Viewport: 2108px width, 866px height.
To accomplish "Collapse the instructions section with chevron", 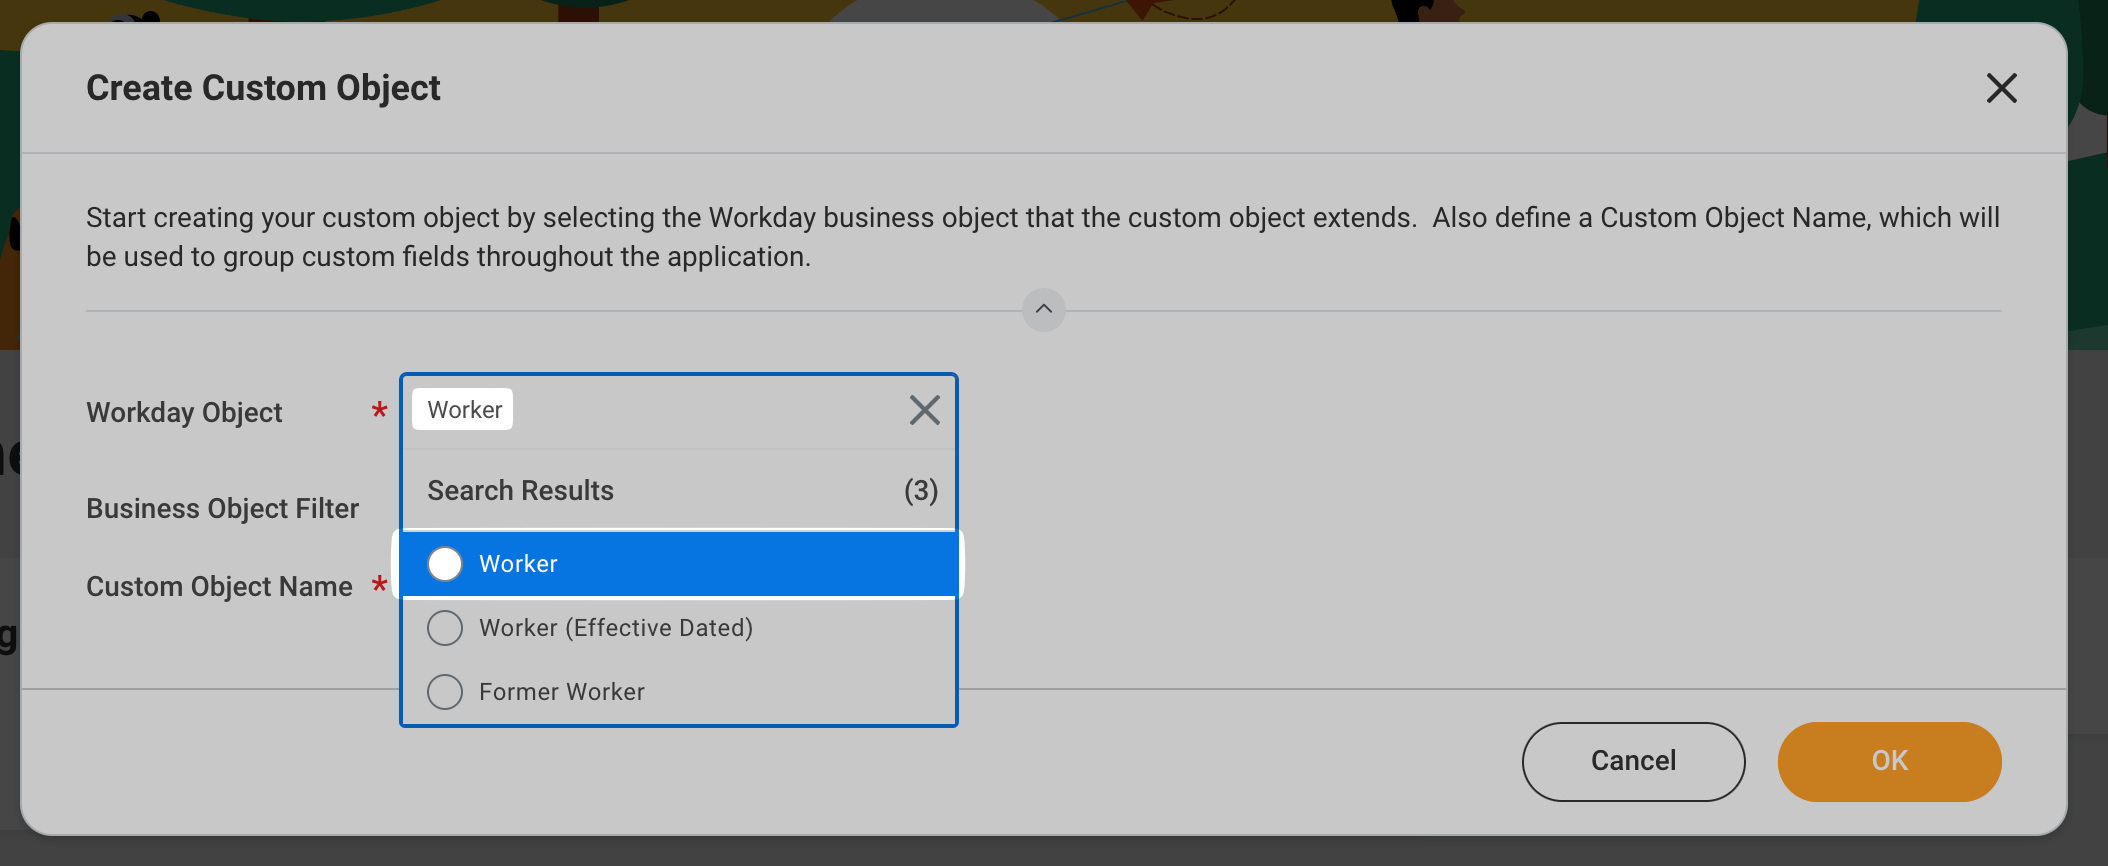I will tap(1043, 310).
